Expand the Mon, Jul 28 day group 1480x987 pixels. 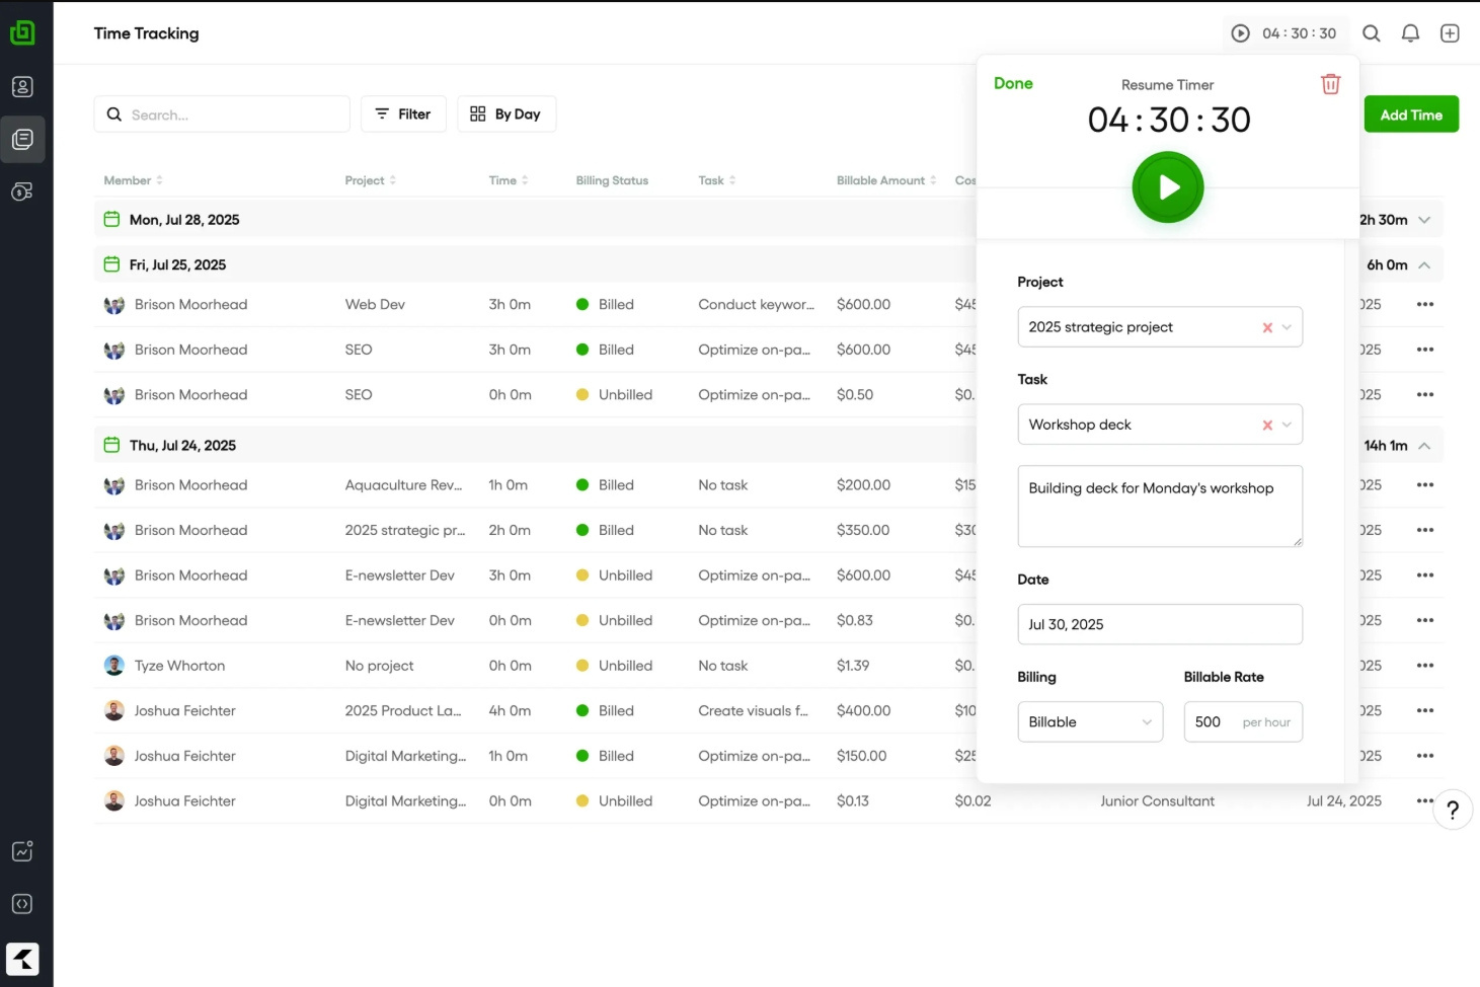pyautogui.click(x=1425, y=219)
